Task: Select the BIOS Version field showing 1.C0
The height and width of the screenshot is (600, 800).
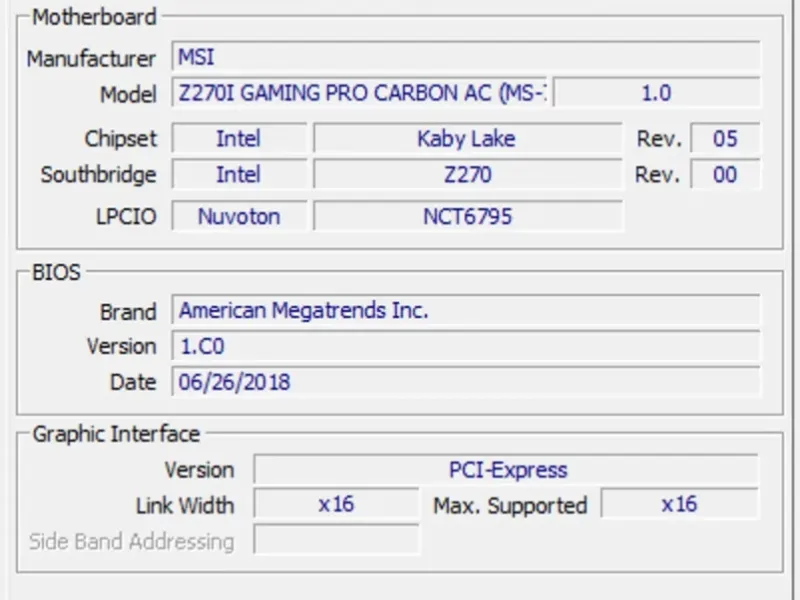Action: [x=465, y=346]
